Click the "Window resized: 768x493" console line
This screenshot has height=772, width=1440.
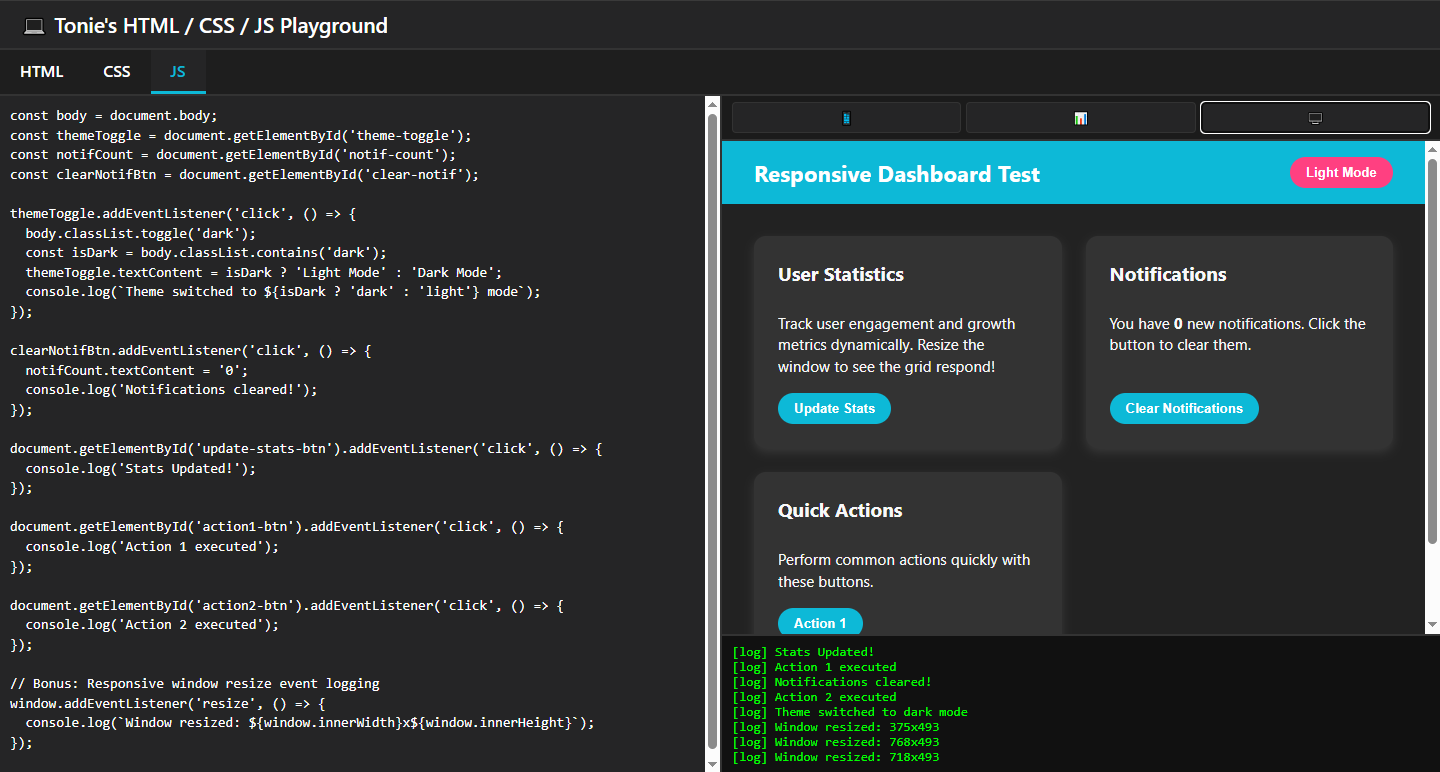(x=836, y=742)
